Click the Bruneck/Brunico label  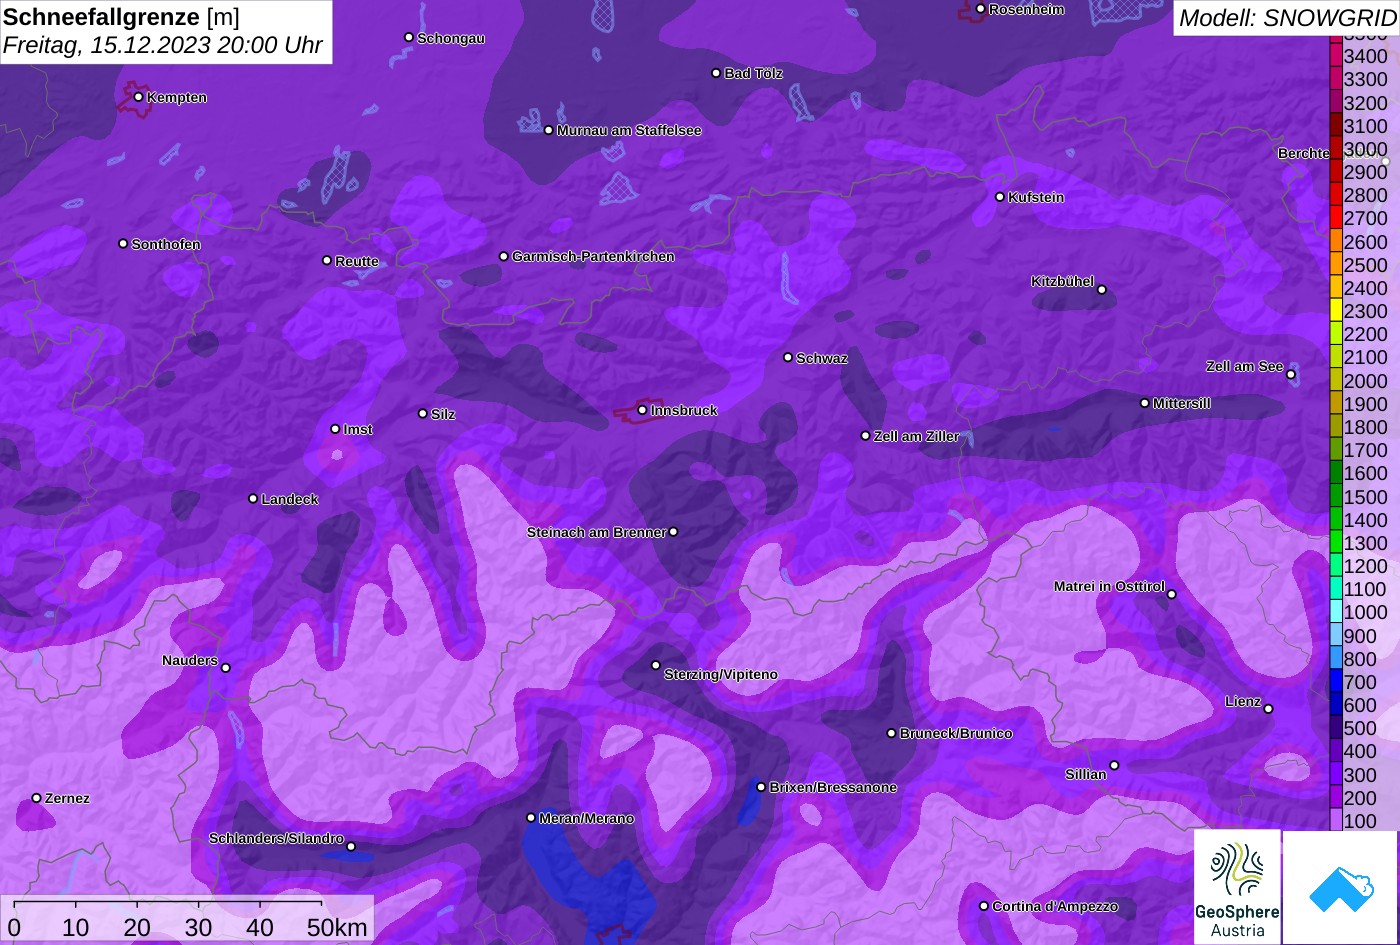(956, 733)
